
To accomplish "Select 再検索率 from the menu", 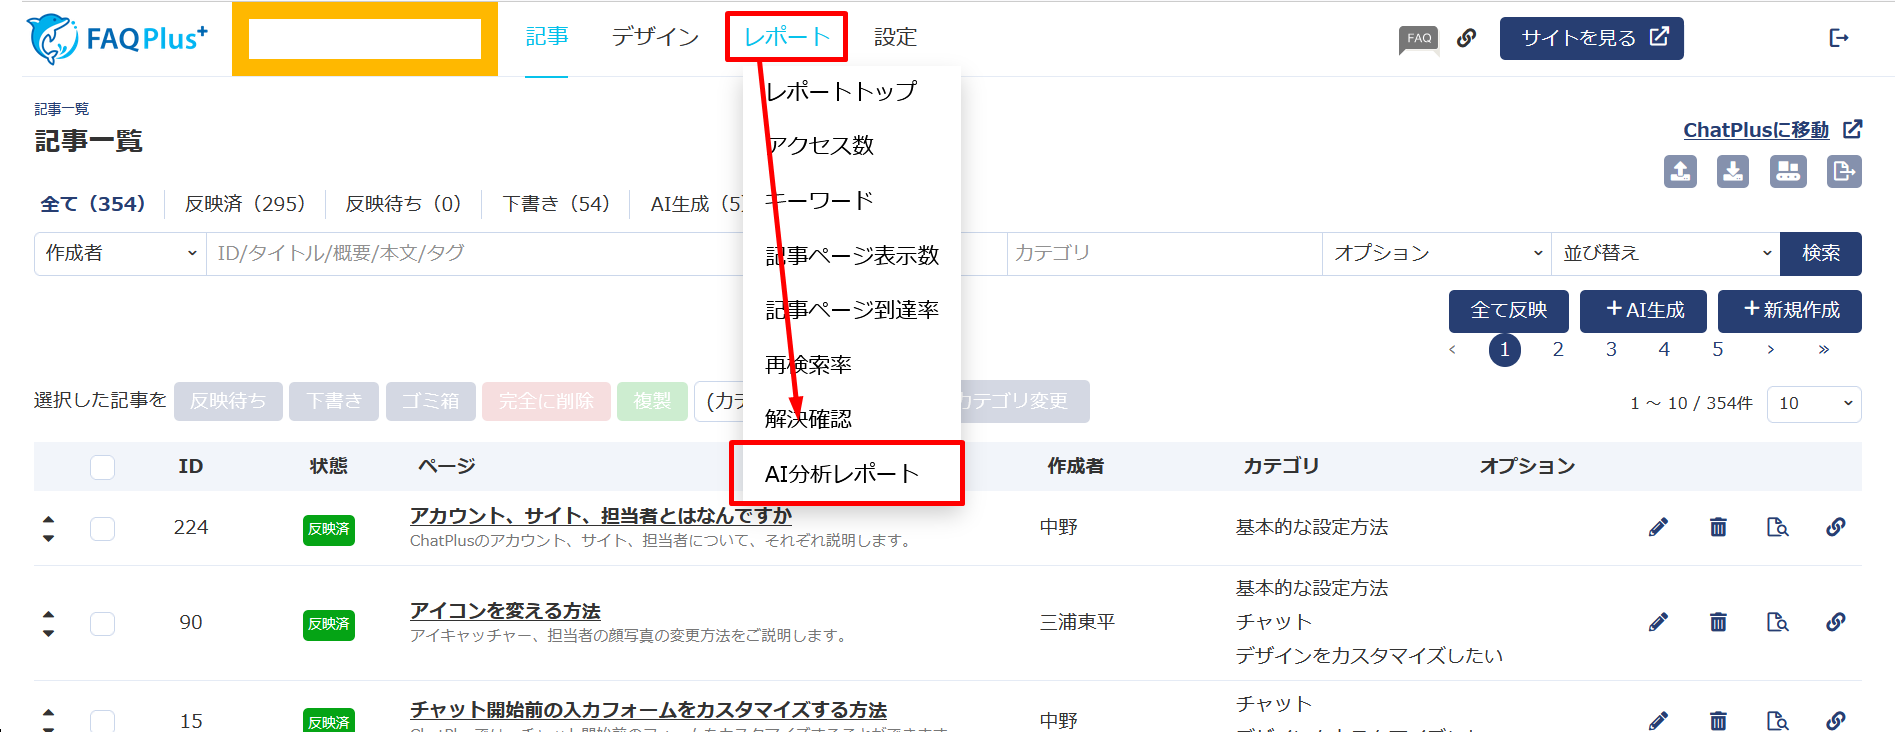I will [809, 364].
